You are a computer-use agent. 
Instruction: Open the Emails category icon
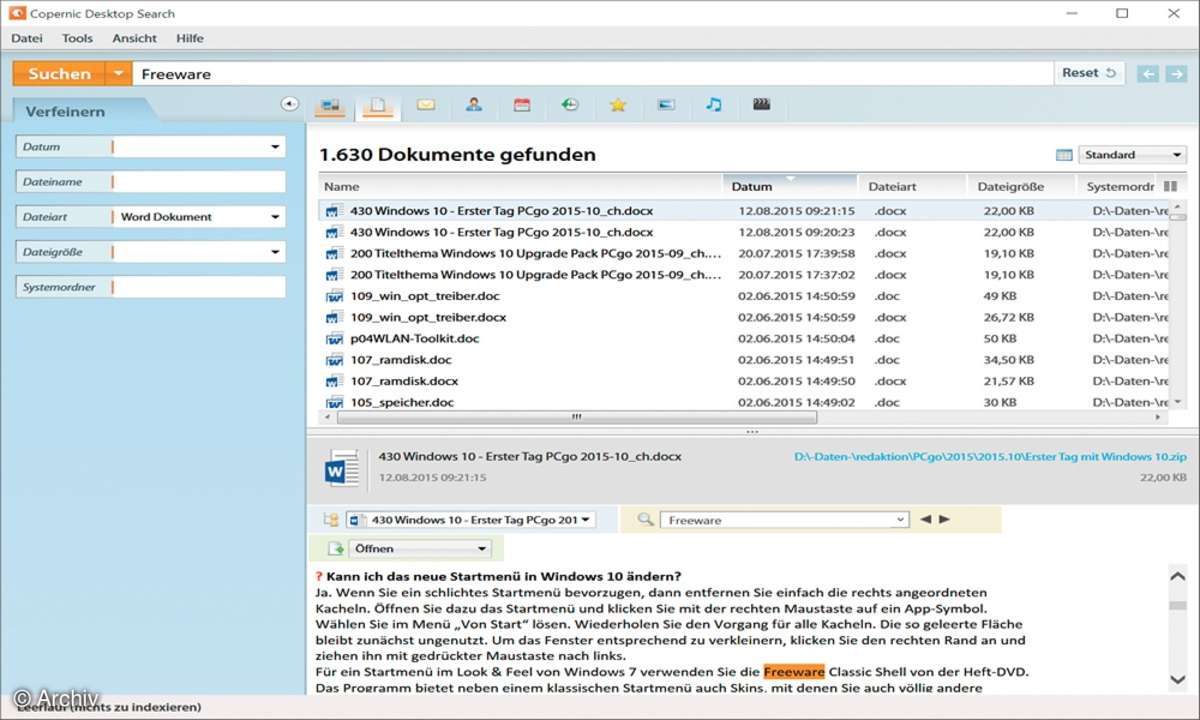click(426, 104)
